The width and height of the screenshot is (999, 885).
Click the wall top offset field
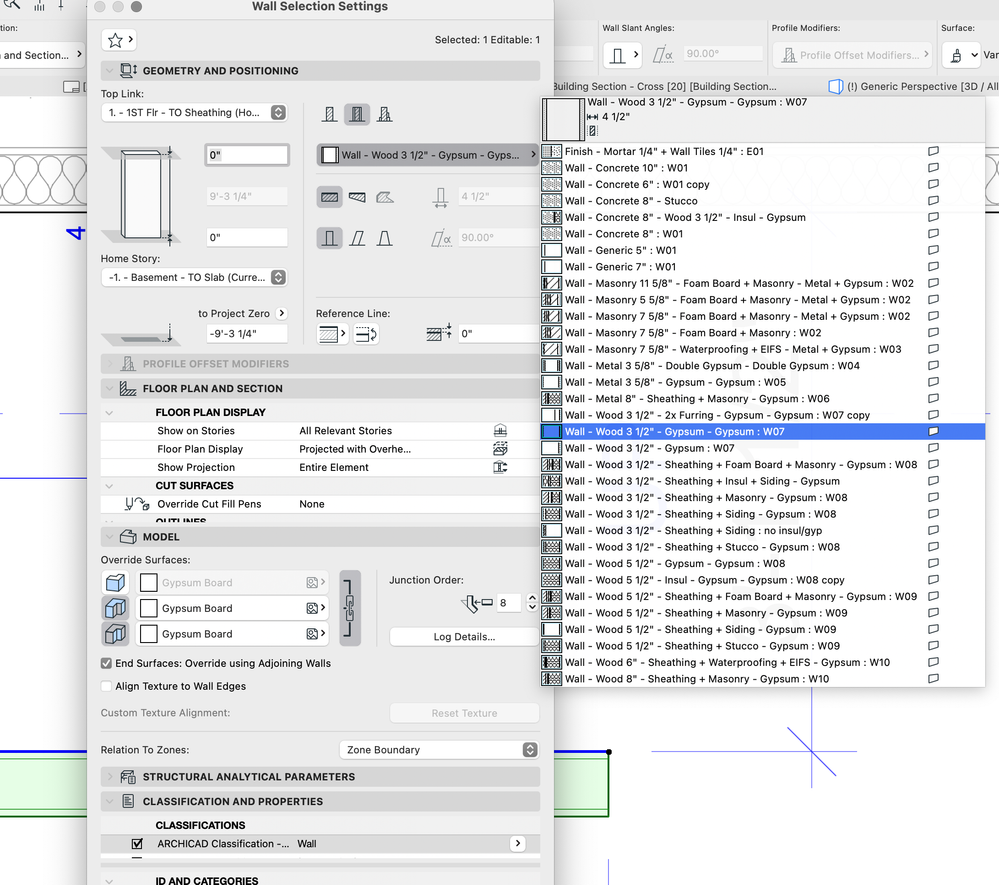[x=247, y=155]
